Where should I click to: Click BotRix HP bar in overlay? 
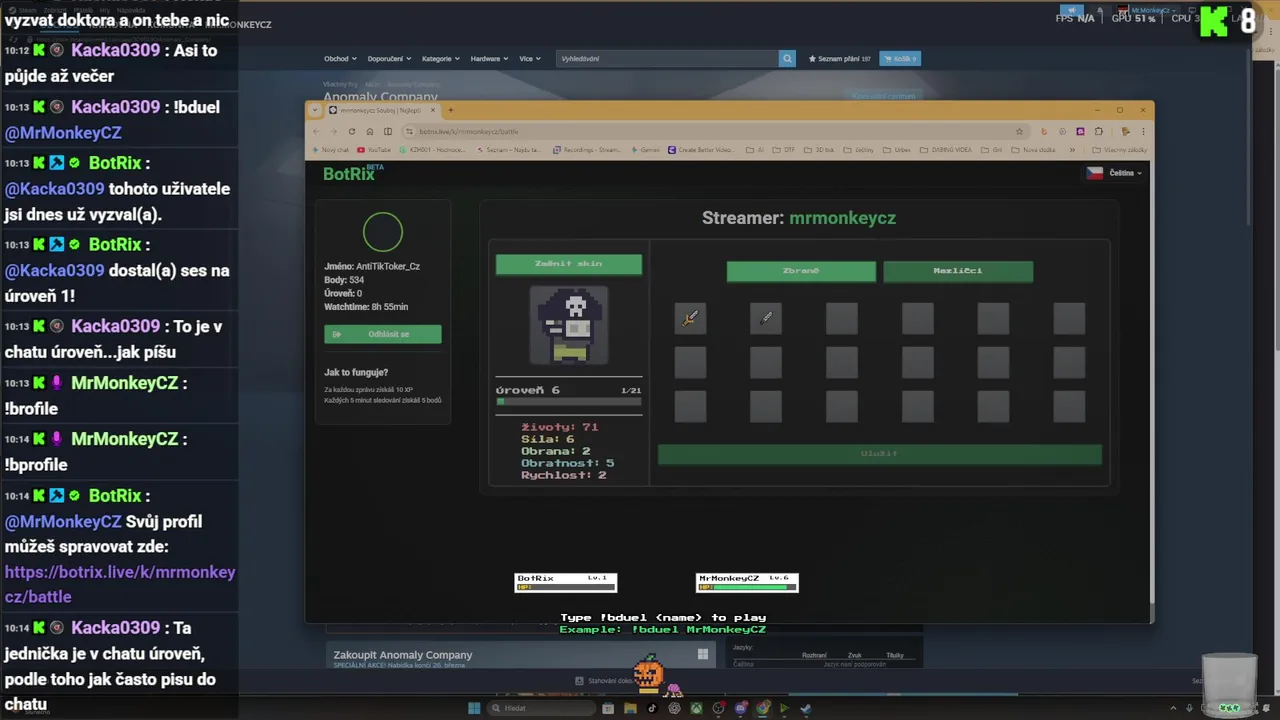566,587
